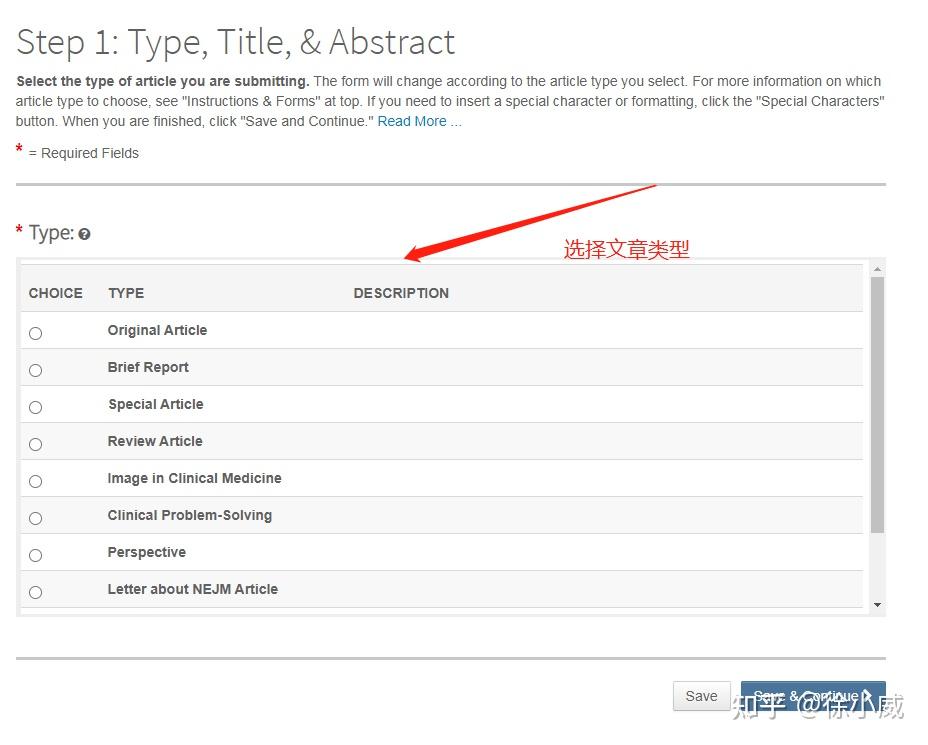Click the type list scrollbar up arrow
Viewport: 928px width, 745px height.
pyautogui.click(x=877, y=269)
